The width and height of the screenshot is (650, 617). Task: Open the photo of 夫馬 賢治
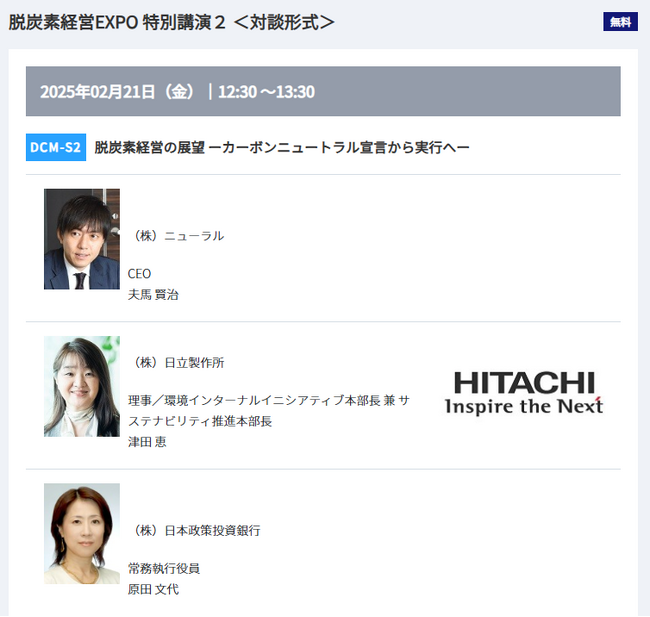point(82,239)
